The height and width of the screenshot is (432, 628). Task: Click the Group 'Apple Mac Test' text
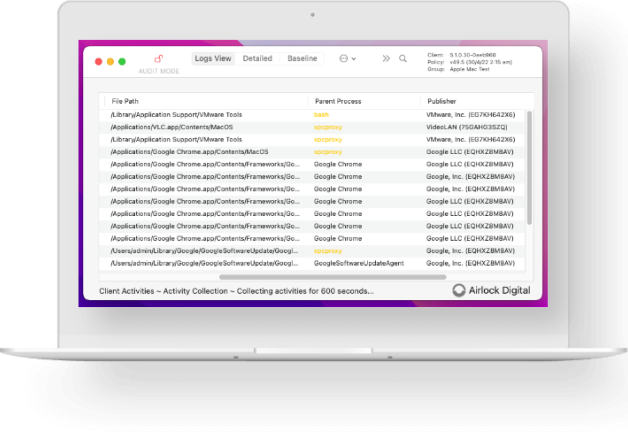[469, 69]
